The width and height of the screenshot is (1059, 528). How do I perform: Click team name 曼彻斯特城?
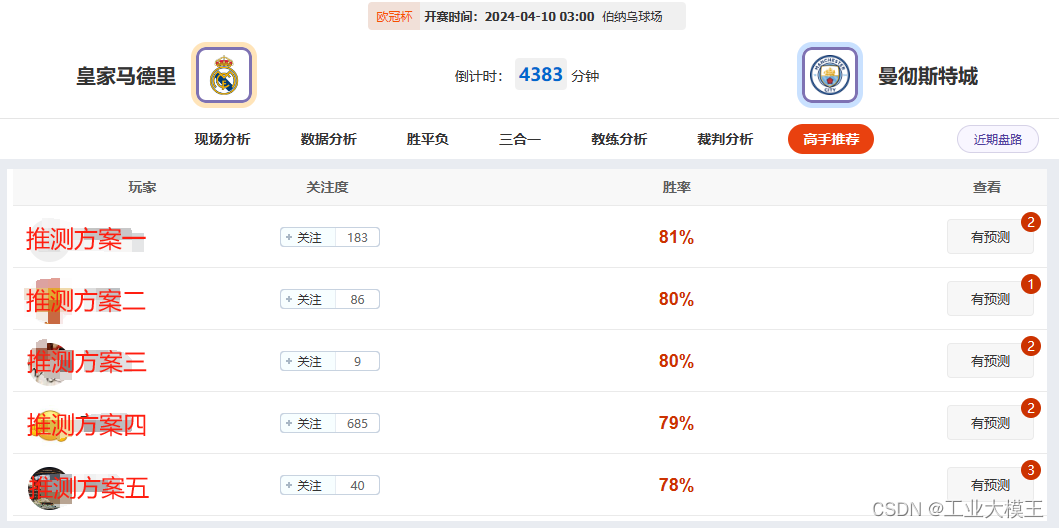pyautogui.click(x=928, y=76)
